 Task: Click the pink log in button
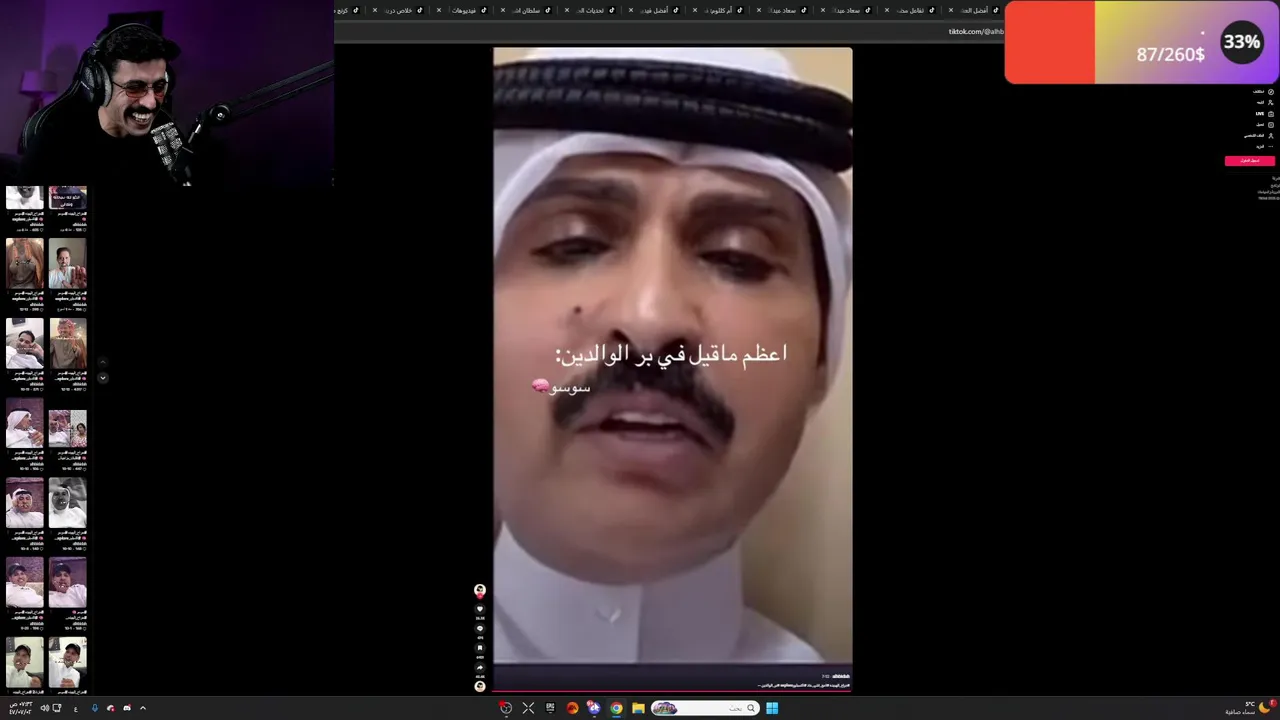click(1250, 161)
